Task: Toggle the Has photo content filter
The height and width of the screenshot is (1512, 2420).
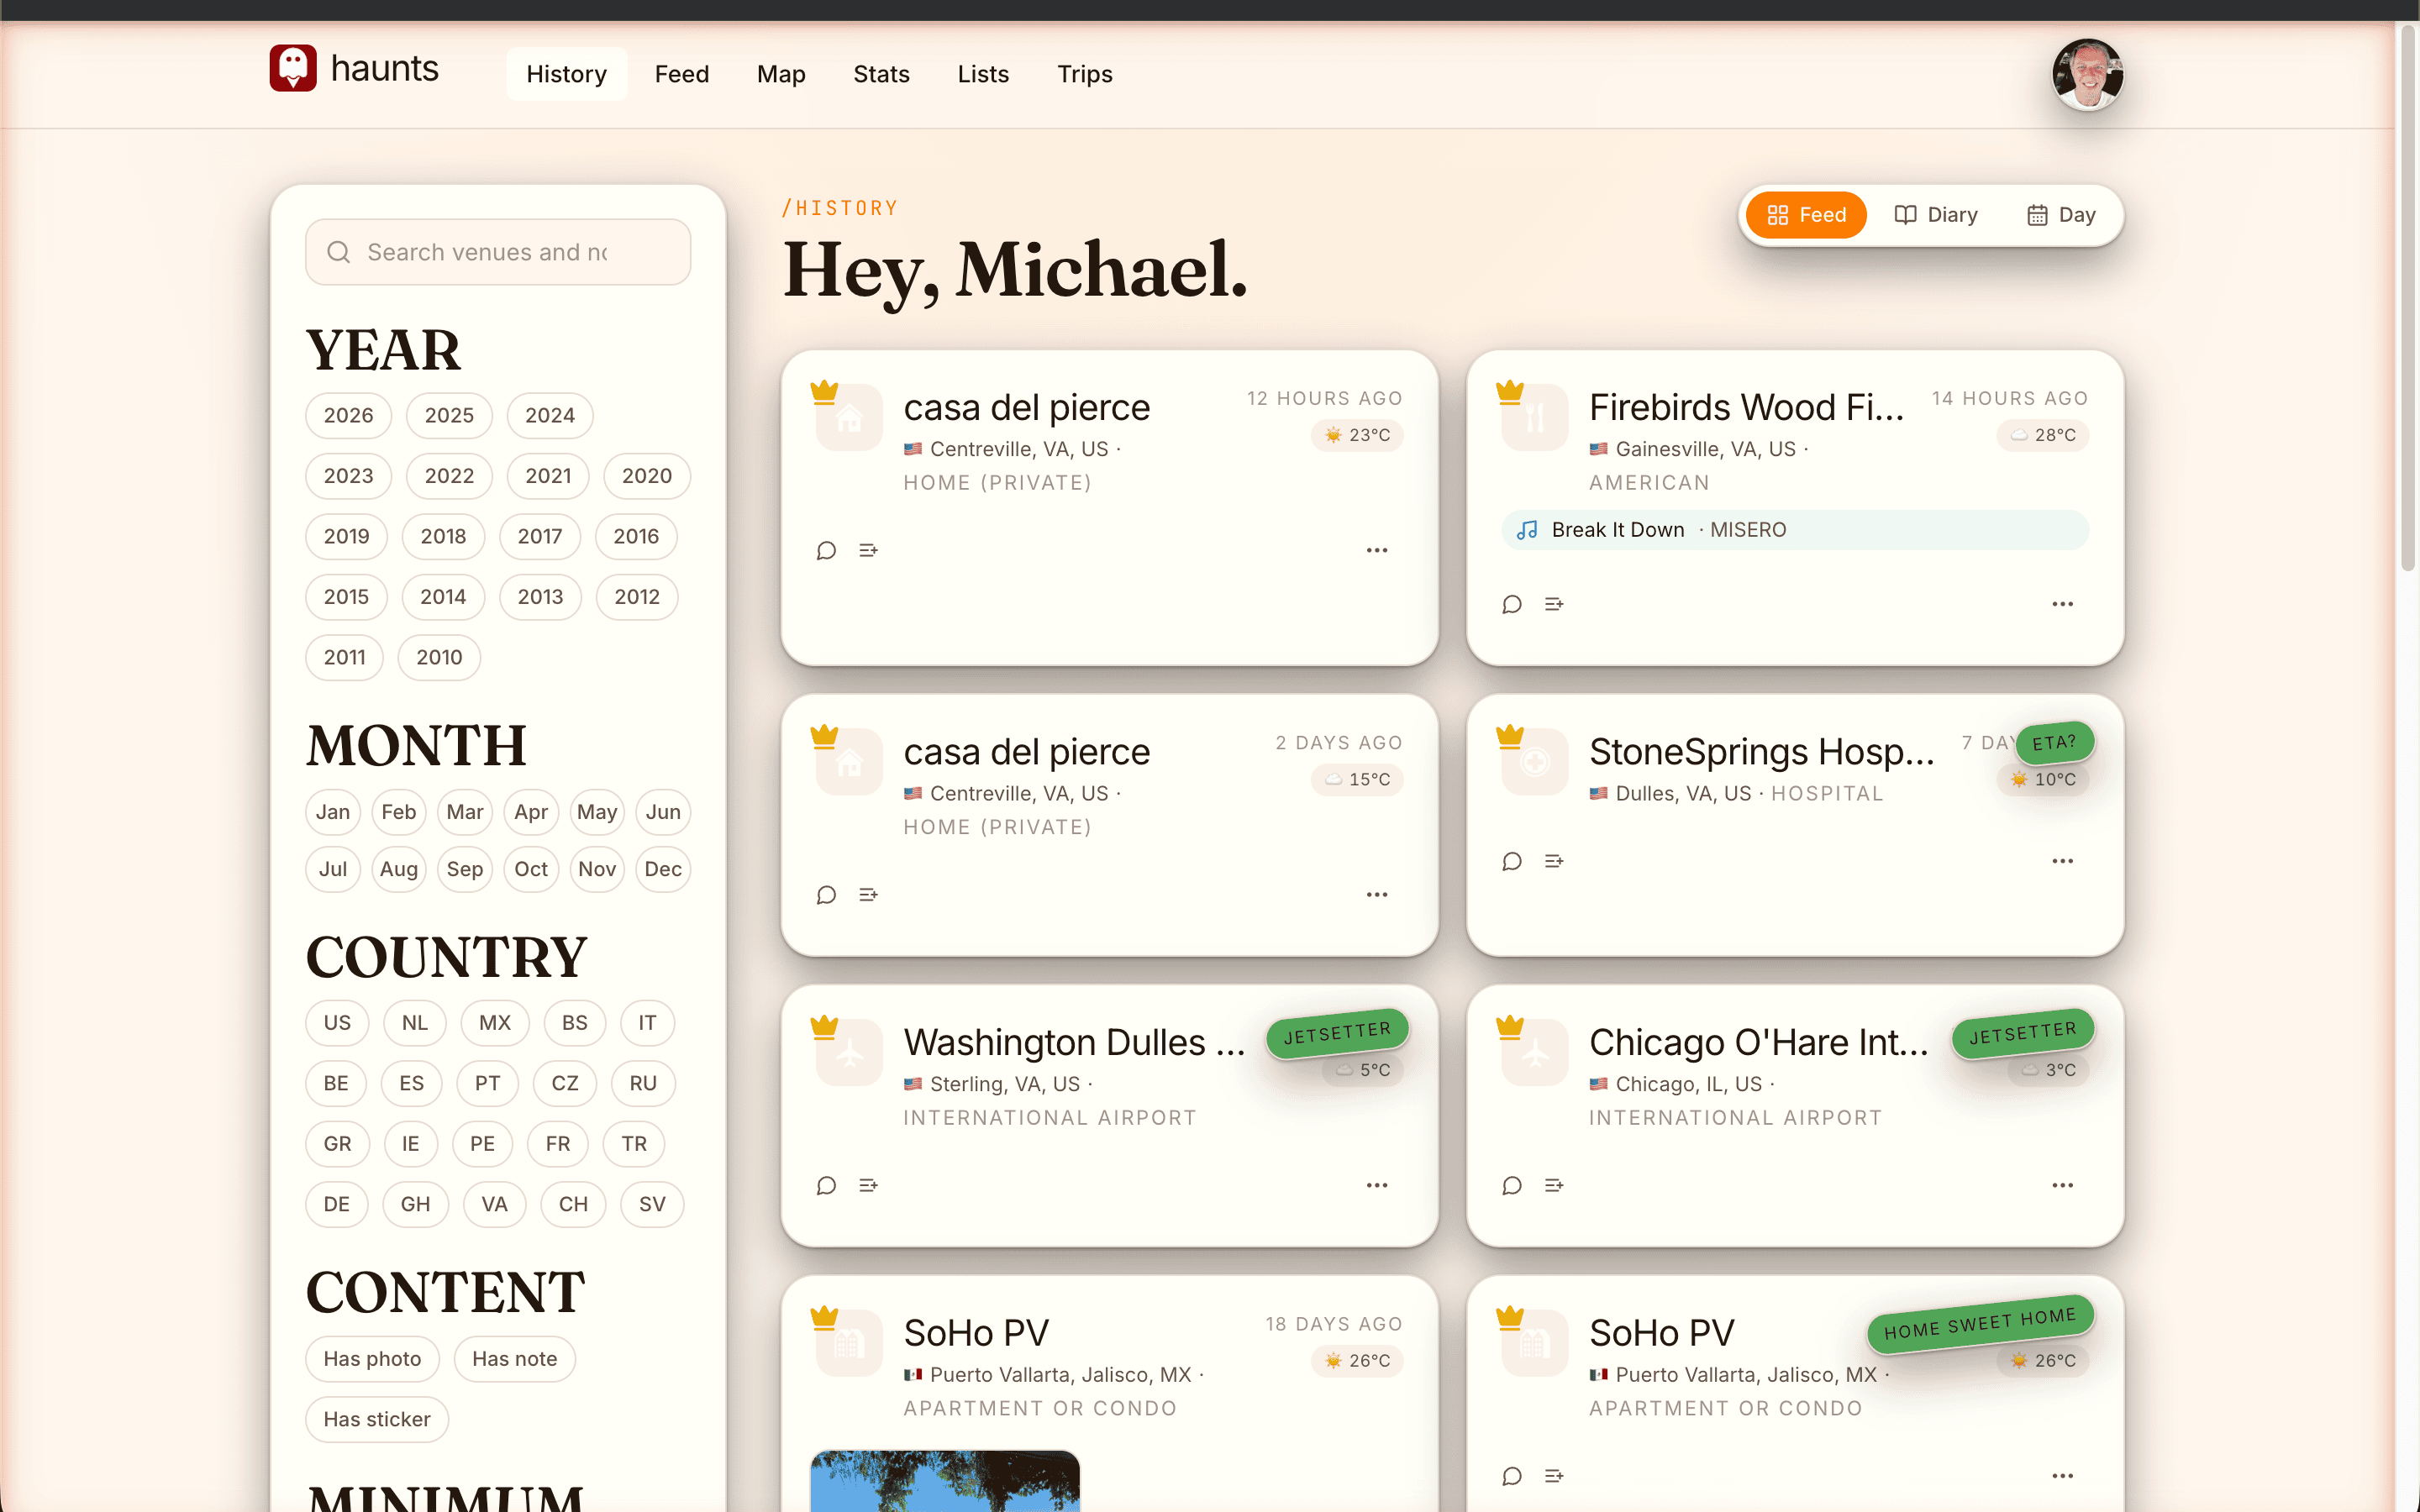Action: point(372,1358)
